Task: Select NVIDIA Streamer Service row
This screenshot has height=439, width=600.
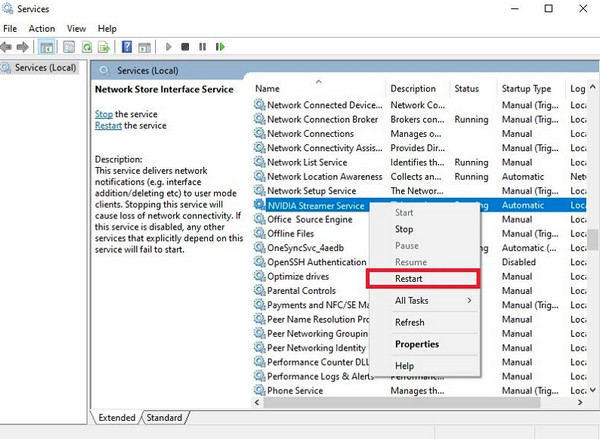Action: [419, 205]
